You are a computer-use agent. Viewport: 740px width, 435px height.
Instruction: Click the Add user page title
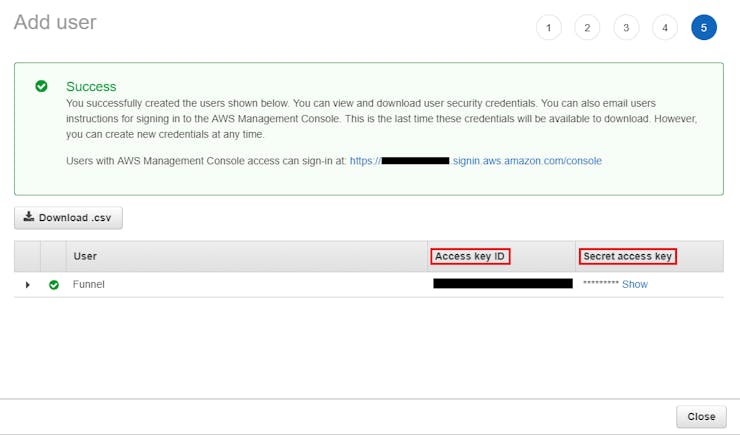[55, 22]
